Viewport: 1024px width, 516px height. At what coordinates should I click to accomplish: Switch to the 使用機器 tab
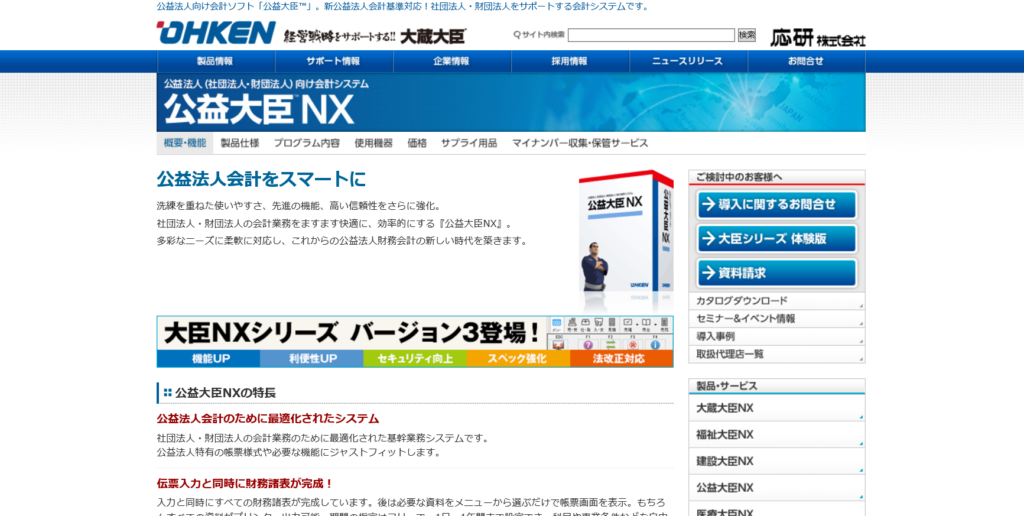[x=374, y=143]
